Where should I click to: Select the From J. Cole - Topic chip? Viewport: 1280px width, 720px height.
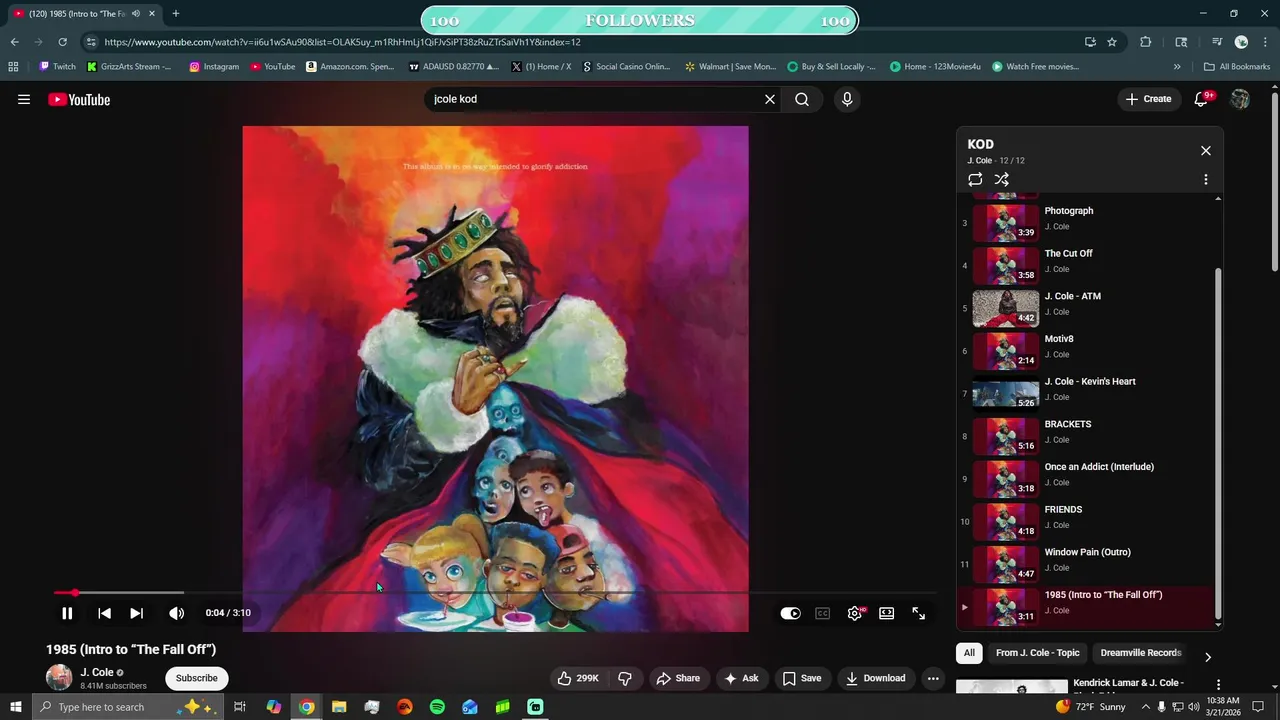(x=1037, y=653)
